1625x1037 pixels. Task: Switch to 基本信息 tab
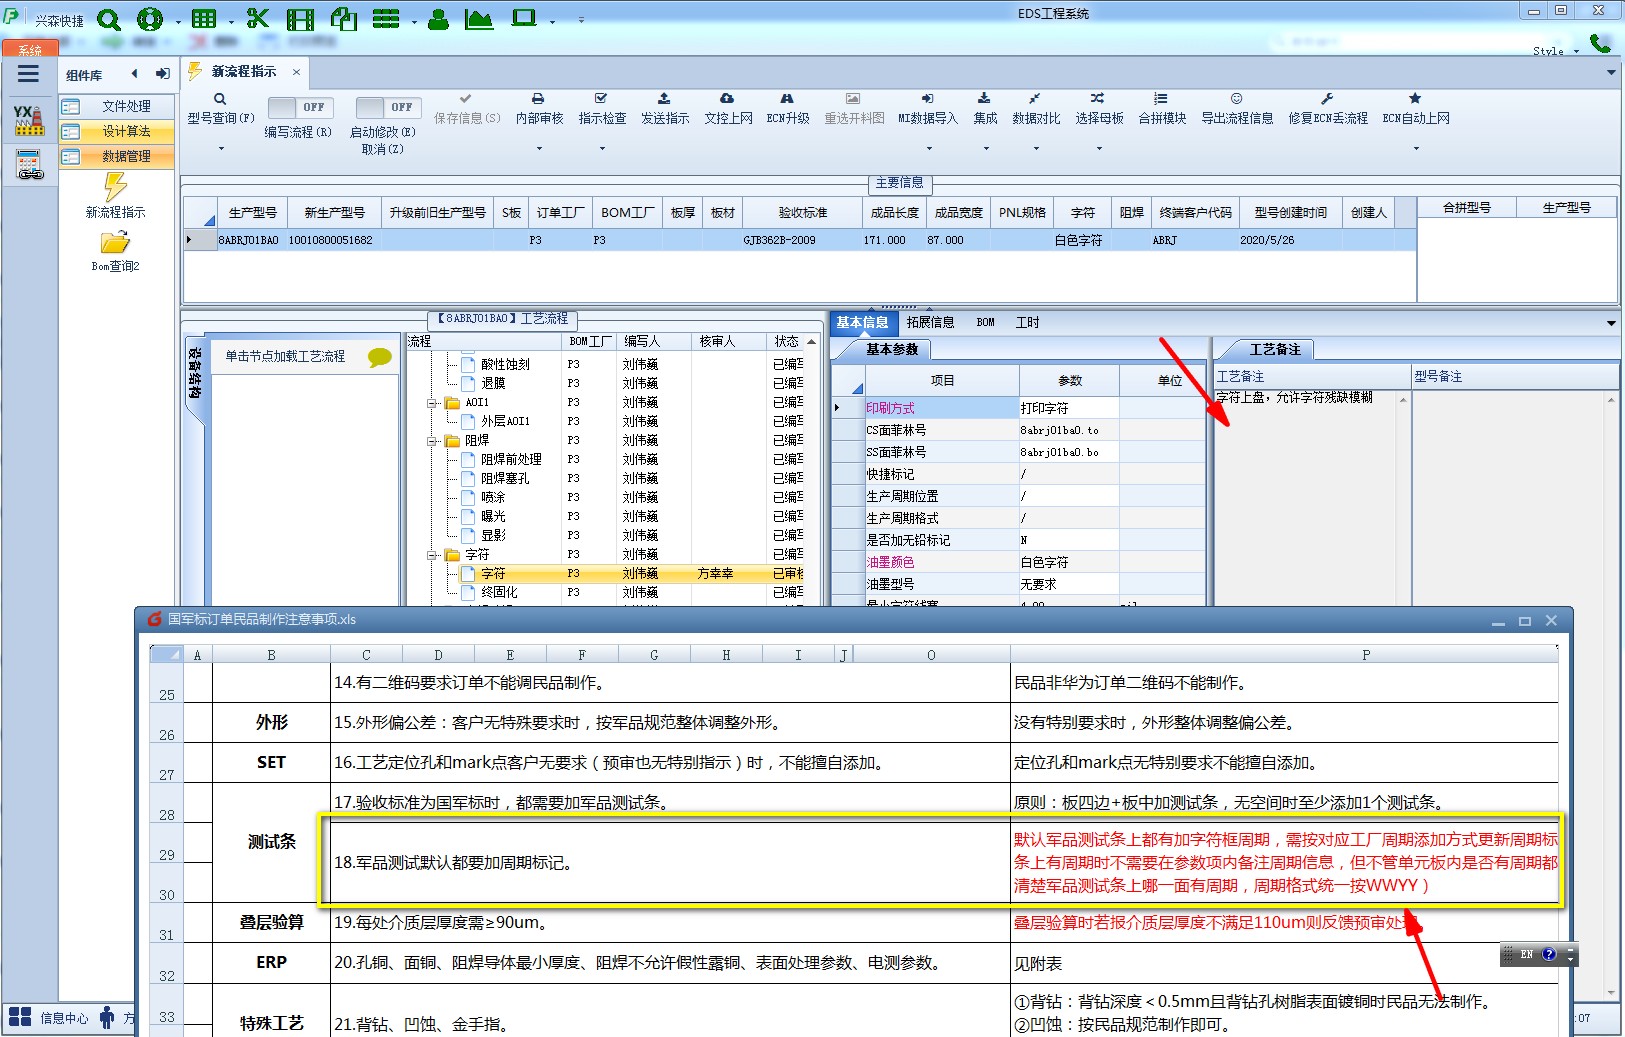[862, 322]
